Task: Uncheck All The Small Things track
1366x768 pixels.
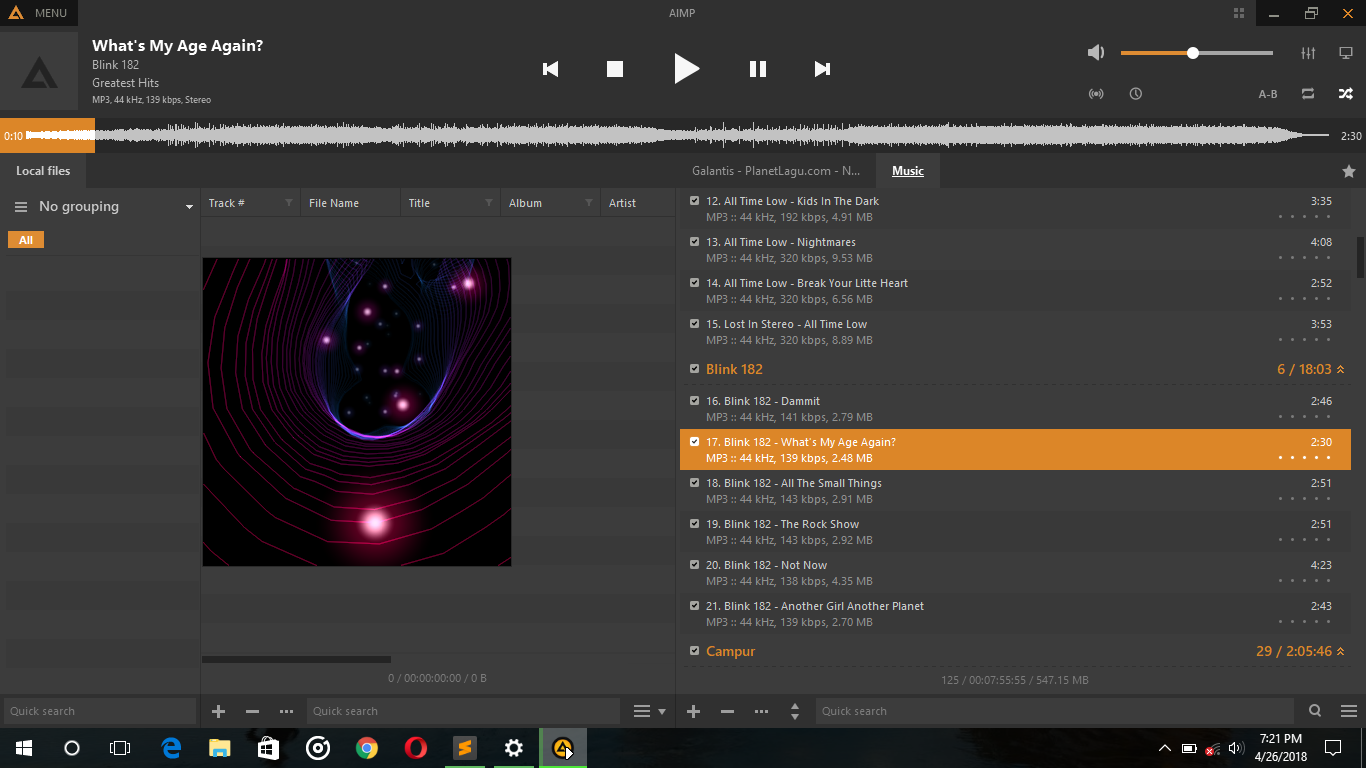Action: point(695,483)
